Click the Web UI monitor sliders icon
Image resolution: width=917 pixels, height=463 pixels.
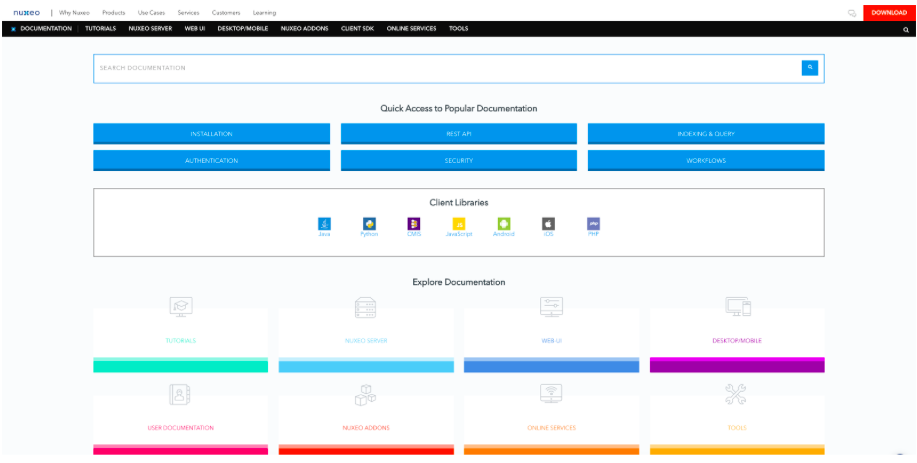[551, 307]
